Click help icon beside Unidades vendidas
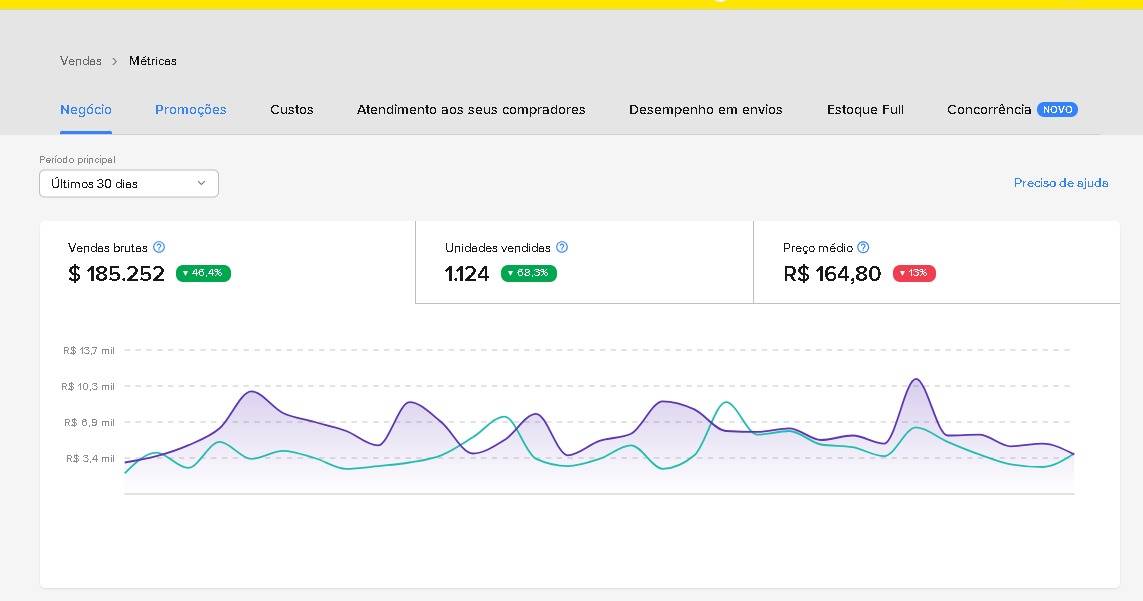 (562, 247)
